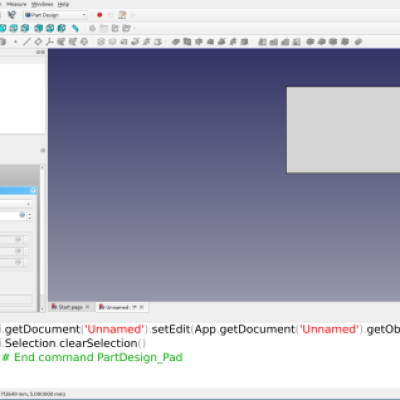Screen dimensions: 400x400
Task: Click the What's This help cursor icon
Action: point(12,15)
